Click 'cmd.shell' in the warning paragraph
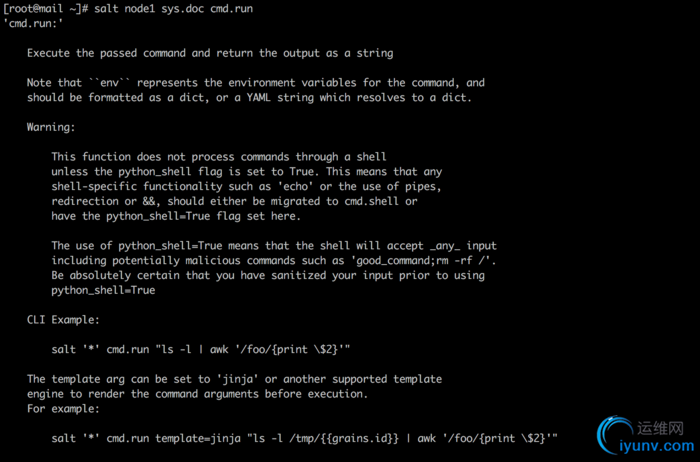The height and width of the screenshot is (462, 700). pos(371,201)
